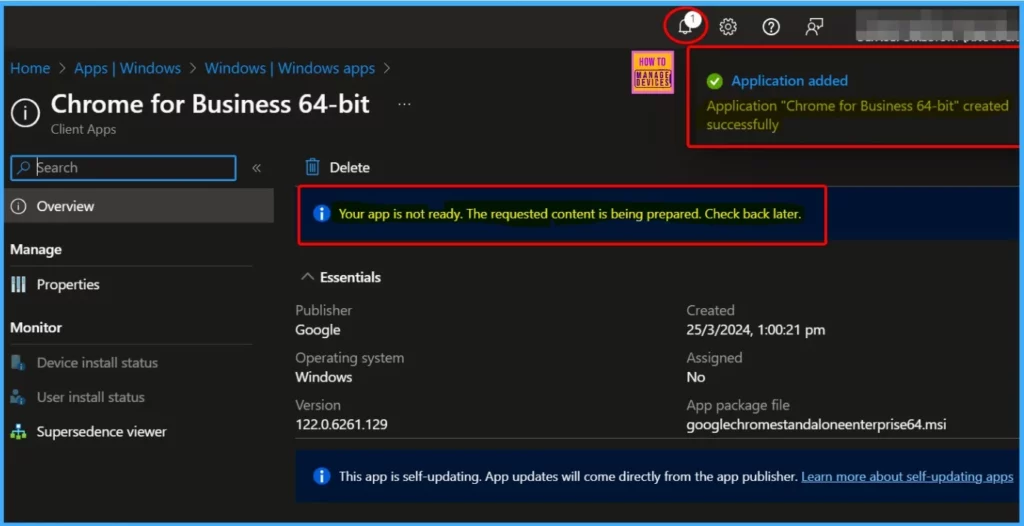Click the googlechromestandaloneenterprise64.msi file name
Image resolution: width=1024 pixels, height=526 pixels.
816,425
